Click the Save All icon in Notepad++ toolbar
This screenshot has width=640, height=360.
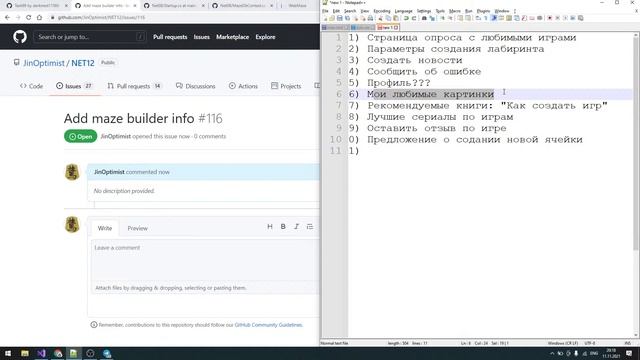click(x=347, y=18)
